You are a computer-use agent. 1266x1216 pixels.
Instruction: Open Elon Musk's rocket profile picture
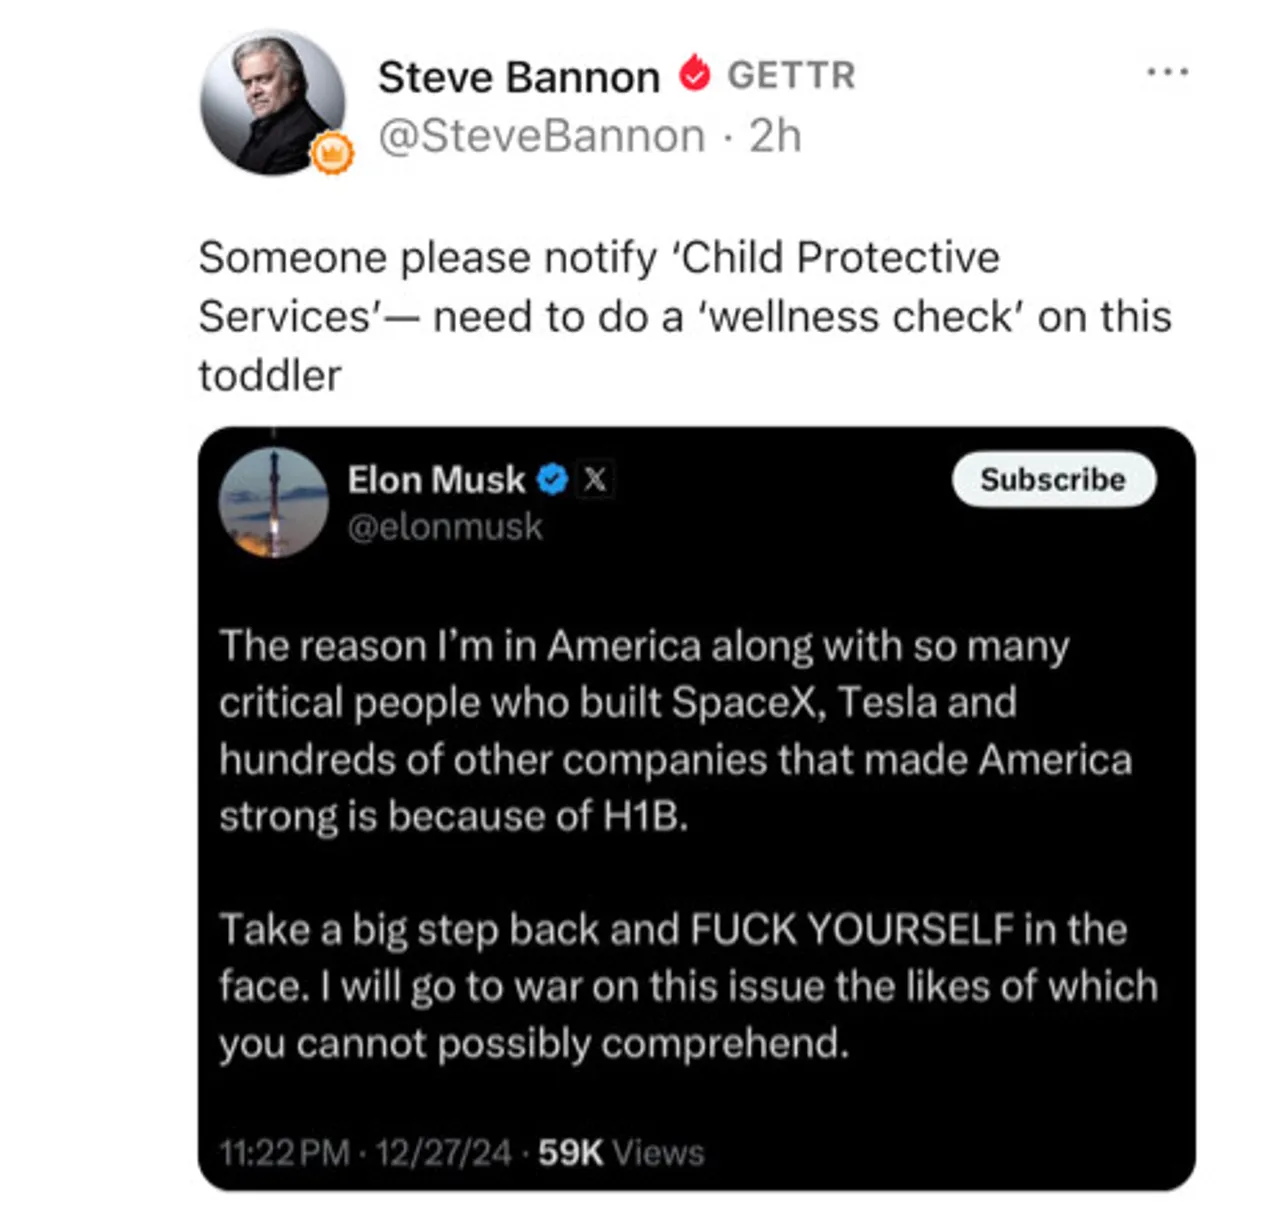[274, 502]
